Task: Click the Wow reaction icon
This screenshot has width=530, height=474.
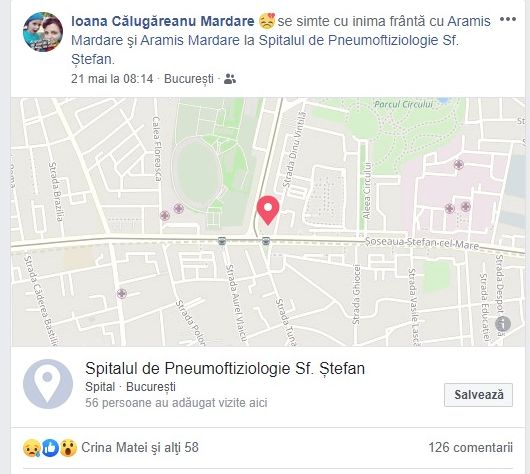Action: (69, 448)
